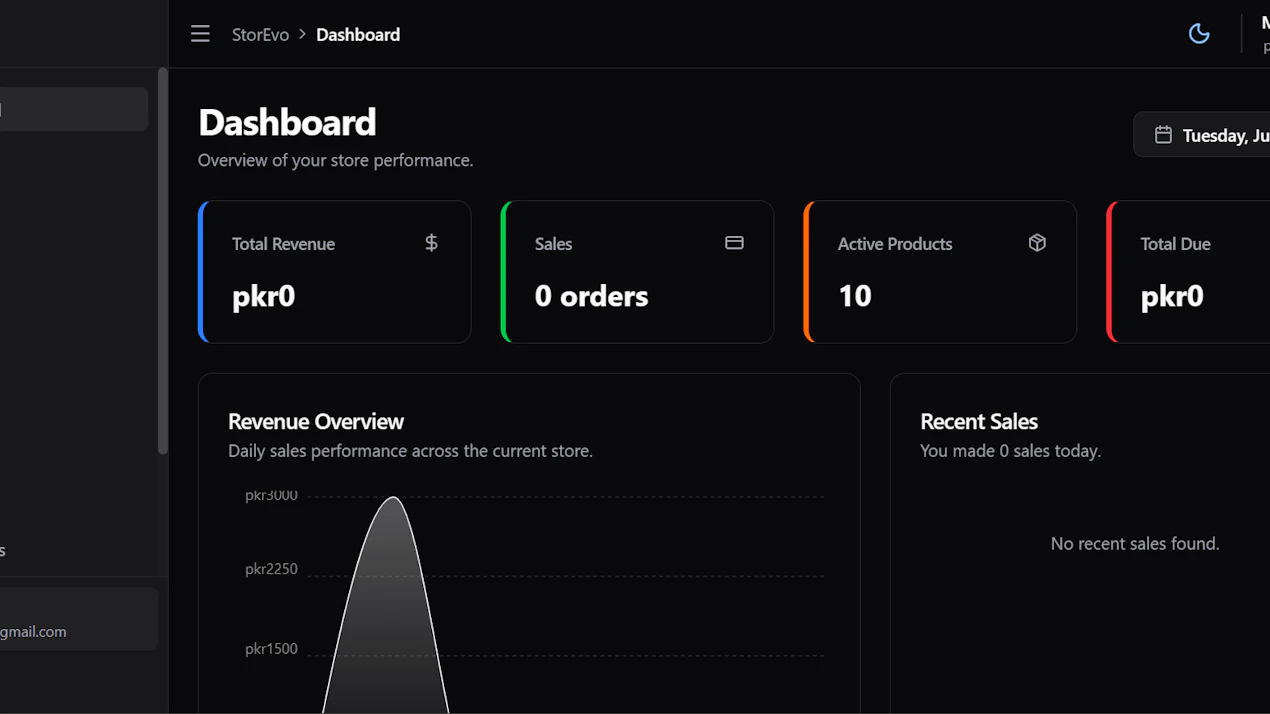Click the Recent Sales heading
The image size is (1270, 714).
[979, 421]
